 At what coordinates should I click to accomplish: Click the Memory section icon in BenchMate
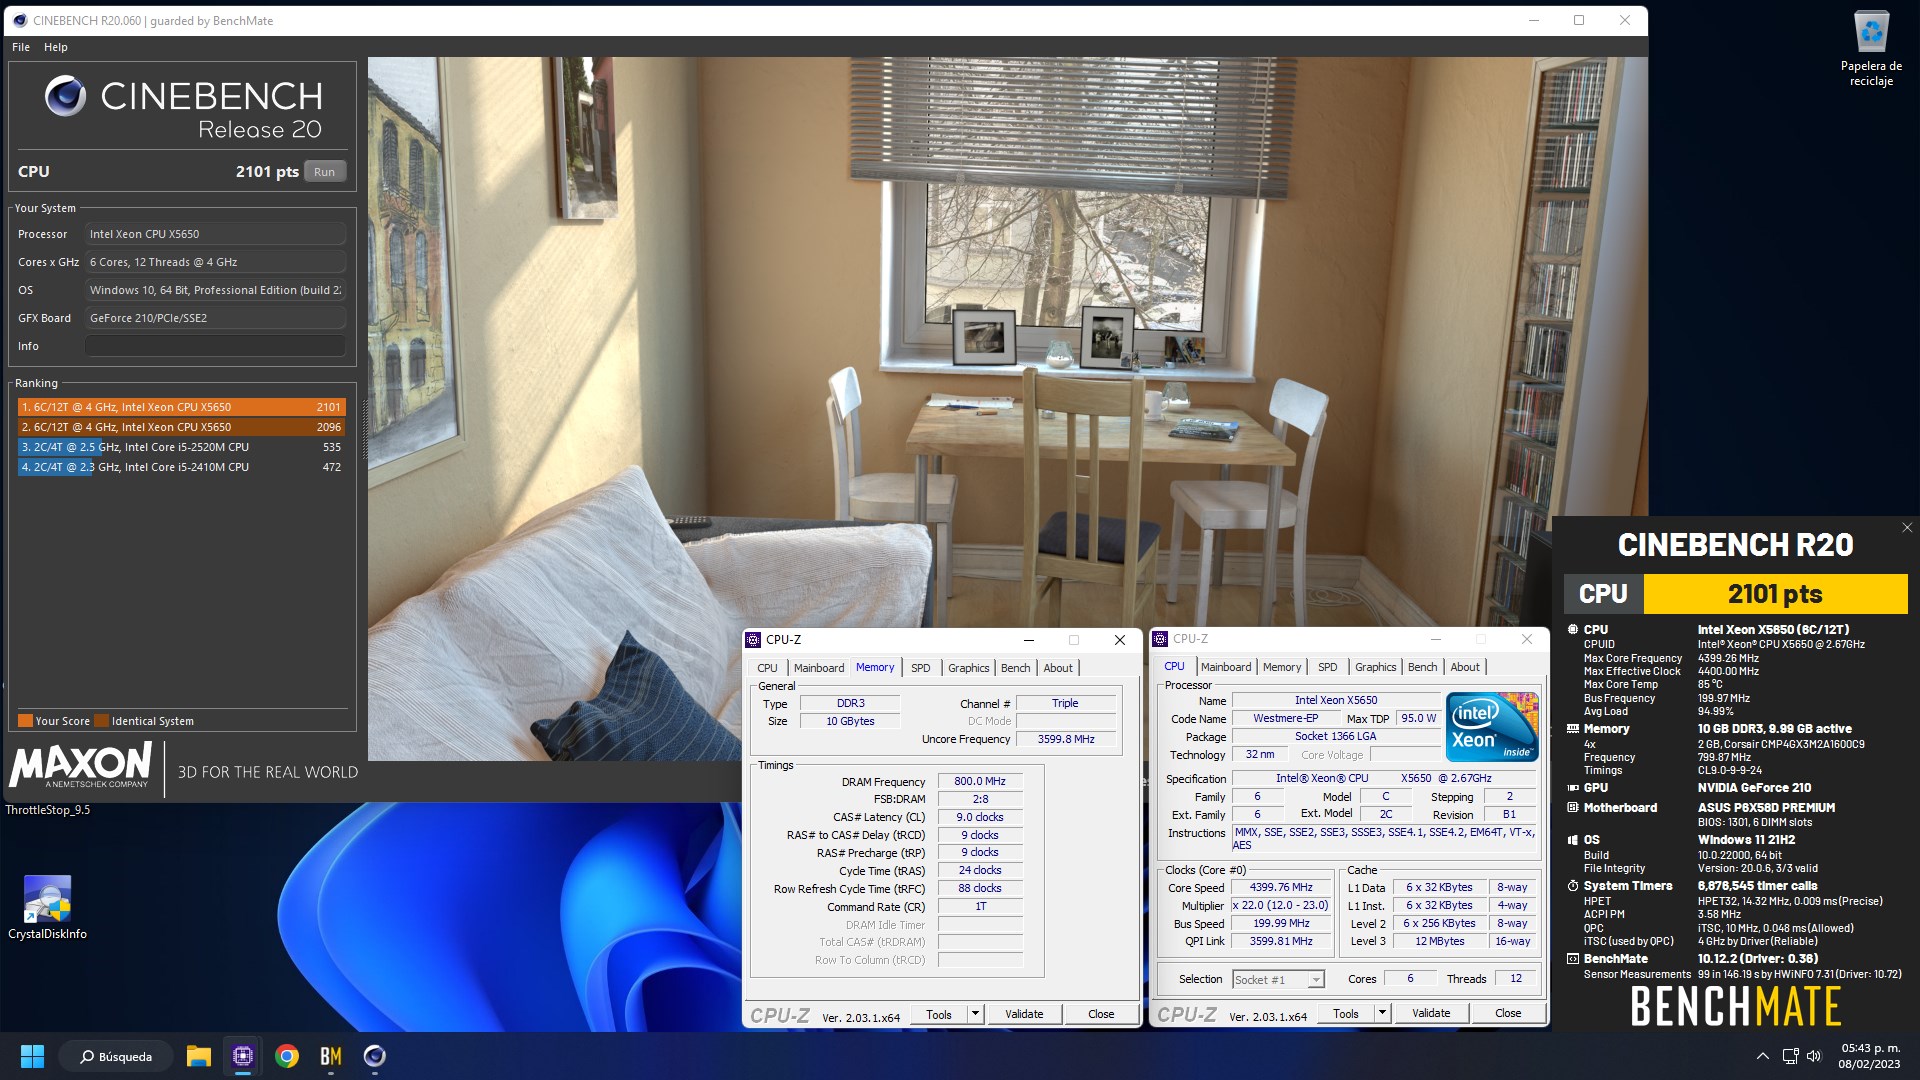(1573, 729)
